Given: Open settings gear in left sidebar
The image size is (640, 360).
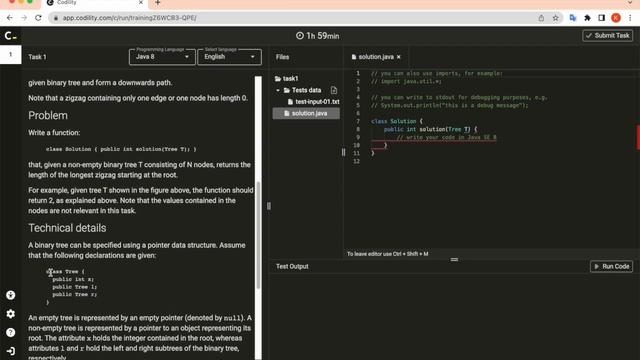Looking at the screenshot, I should tap(11, 314).
